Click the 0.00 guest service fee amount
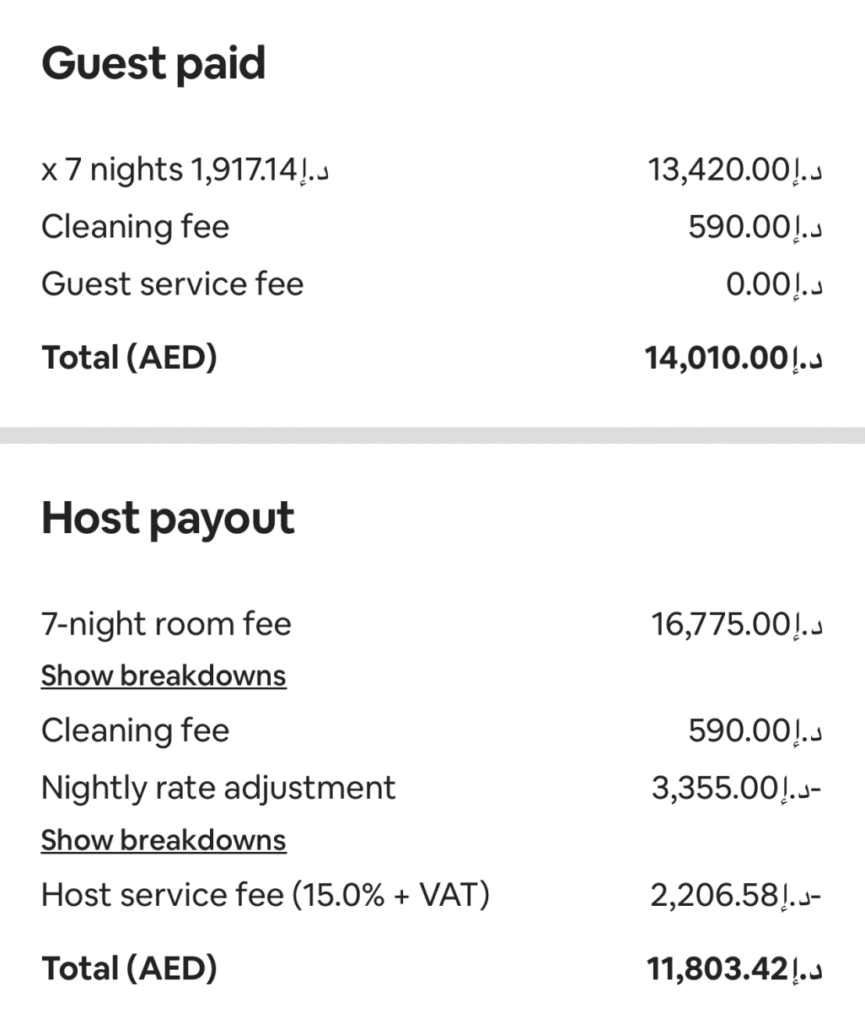The image size is (865, 1024). pos(773,284)
